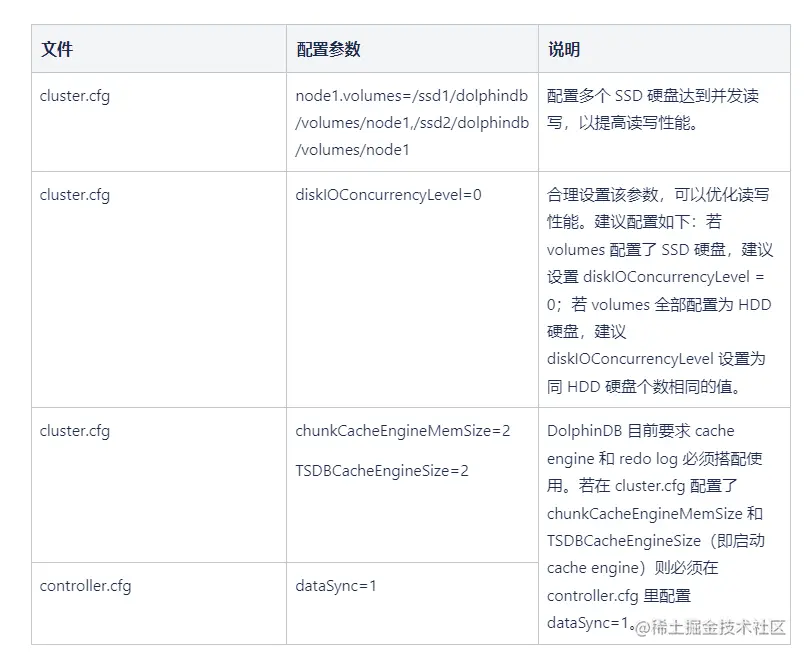Click TSDBCacheEngineSize=2 parameter text
Viewport: 805px width, 656px height.
pos(381,471)
